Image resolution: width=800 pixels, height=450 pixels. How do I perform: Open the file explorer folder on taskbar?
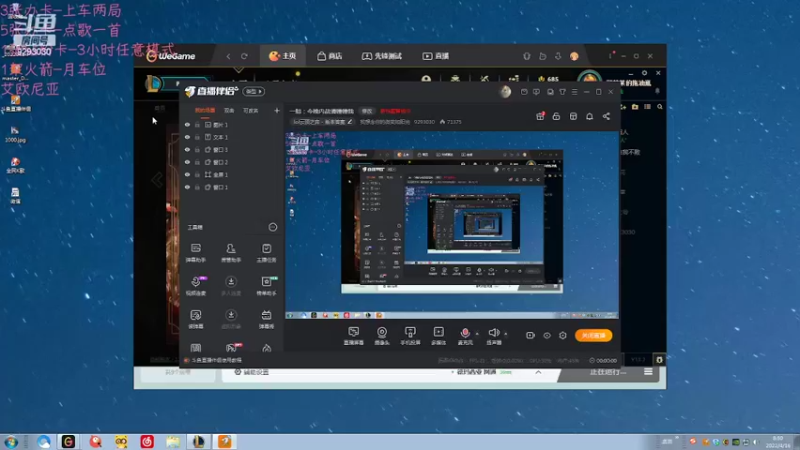coord(173,441)
